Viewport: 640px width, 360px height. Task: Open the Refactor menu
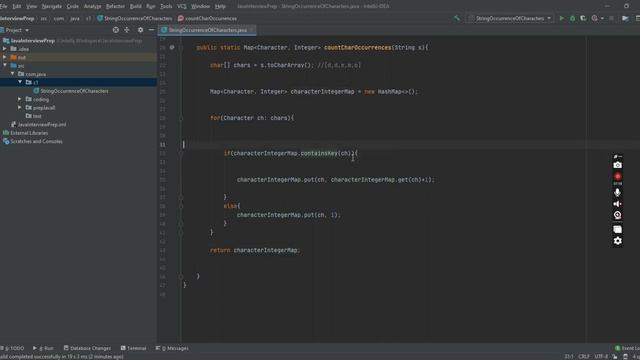(116, 7)
